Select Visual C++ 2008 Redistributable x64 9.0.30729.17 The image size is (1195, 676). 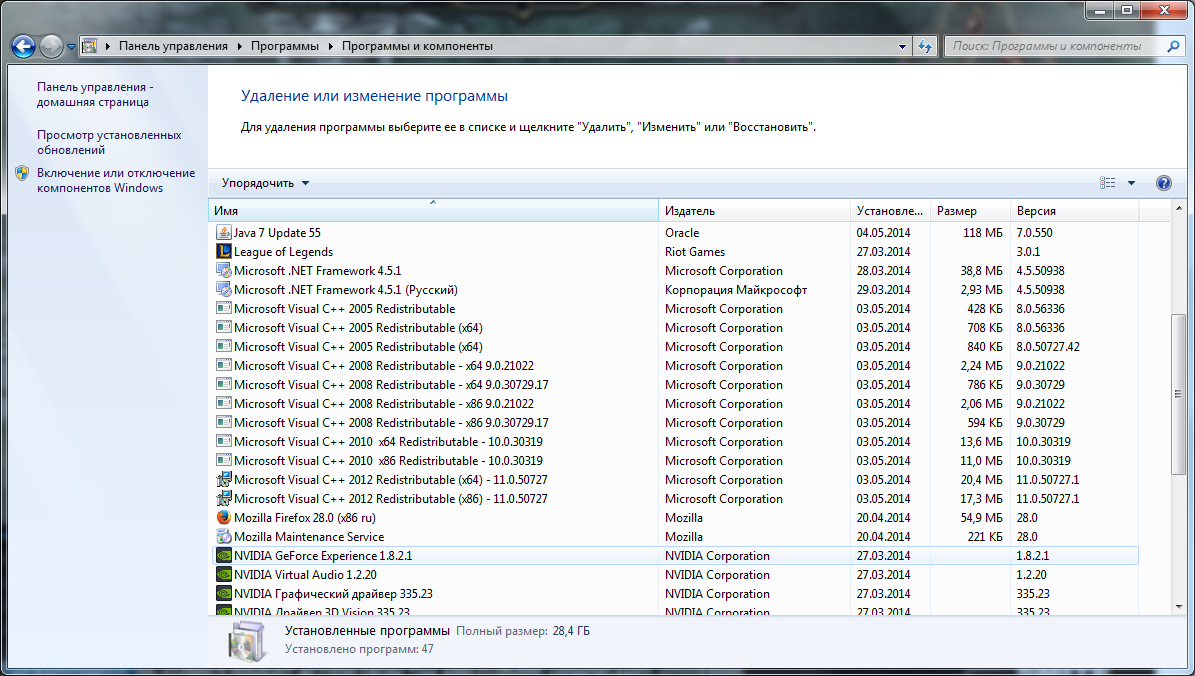tap(674, 385)
